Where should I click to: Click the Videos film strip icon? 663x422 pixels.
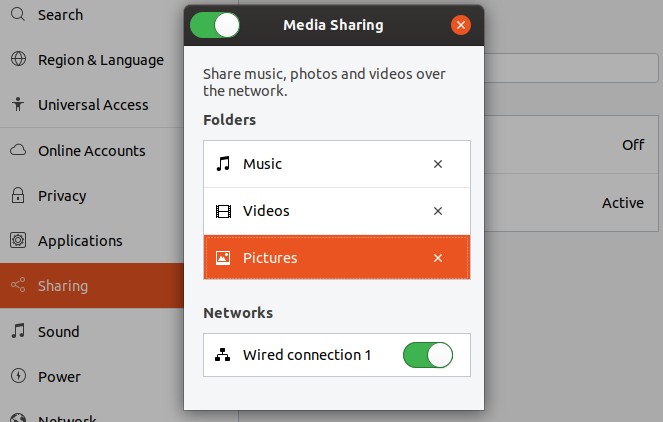coord(223,211)
